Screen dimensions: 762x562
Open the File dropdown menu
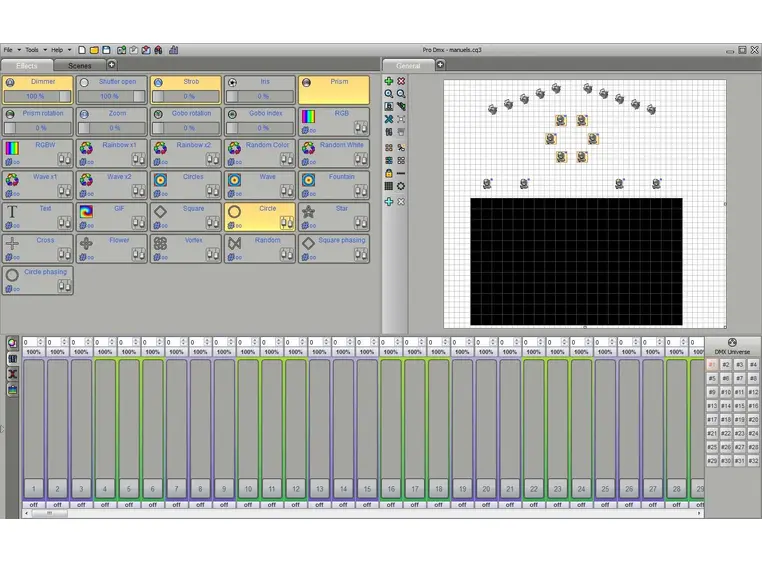pyautogui.click(x=10, y=50)
